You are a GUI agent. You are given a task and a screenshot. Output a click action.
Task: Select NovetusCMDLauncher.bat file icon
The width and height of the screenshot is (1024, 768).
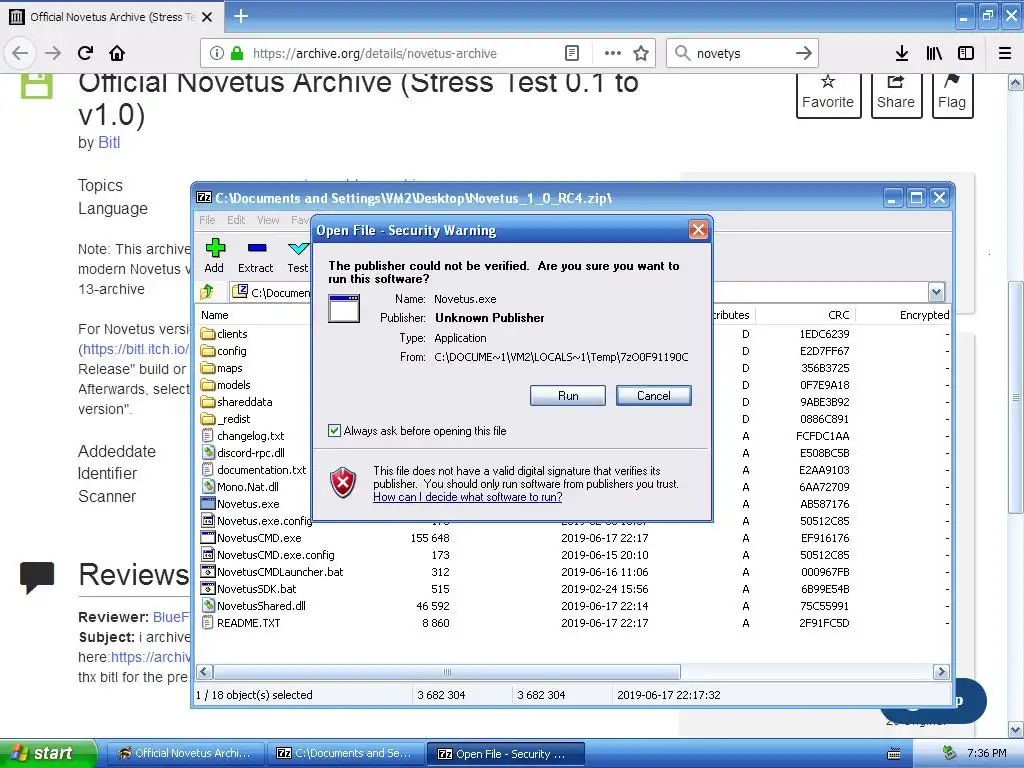[x=208, y=571]
